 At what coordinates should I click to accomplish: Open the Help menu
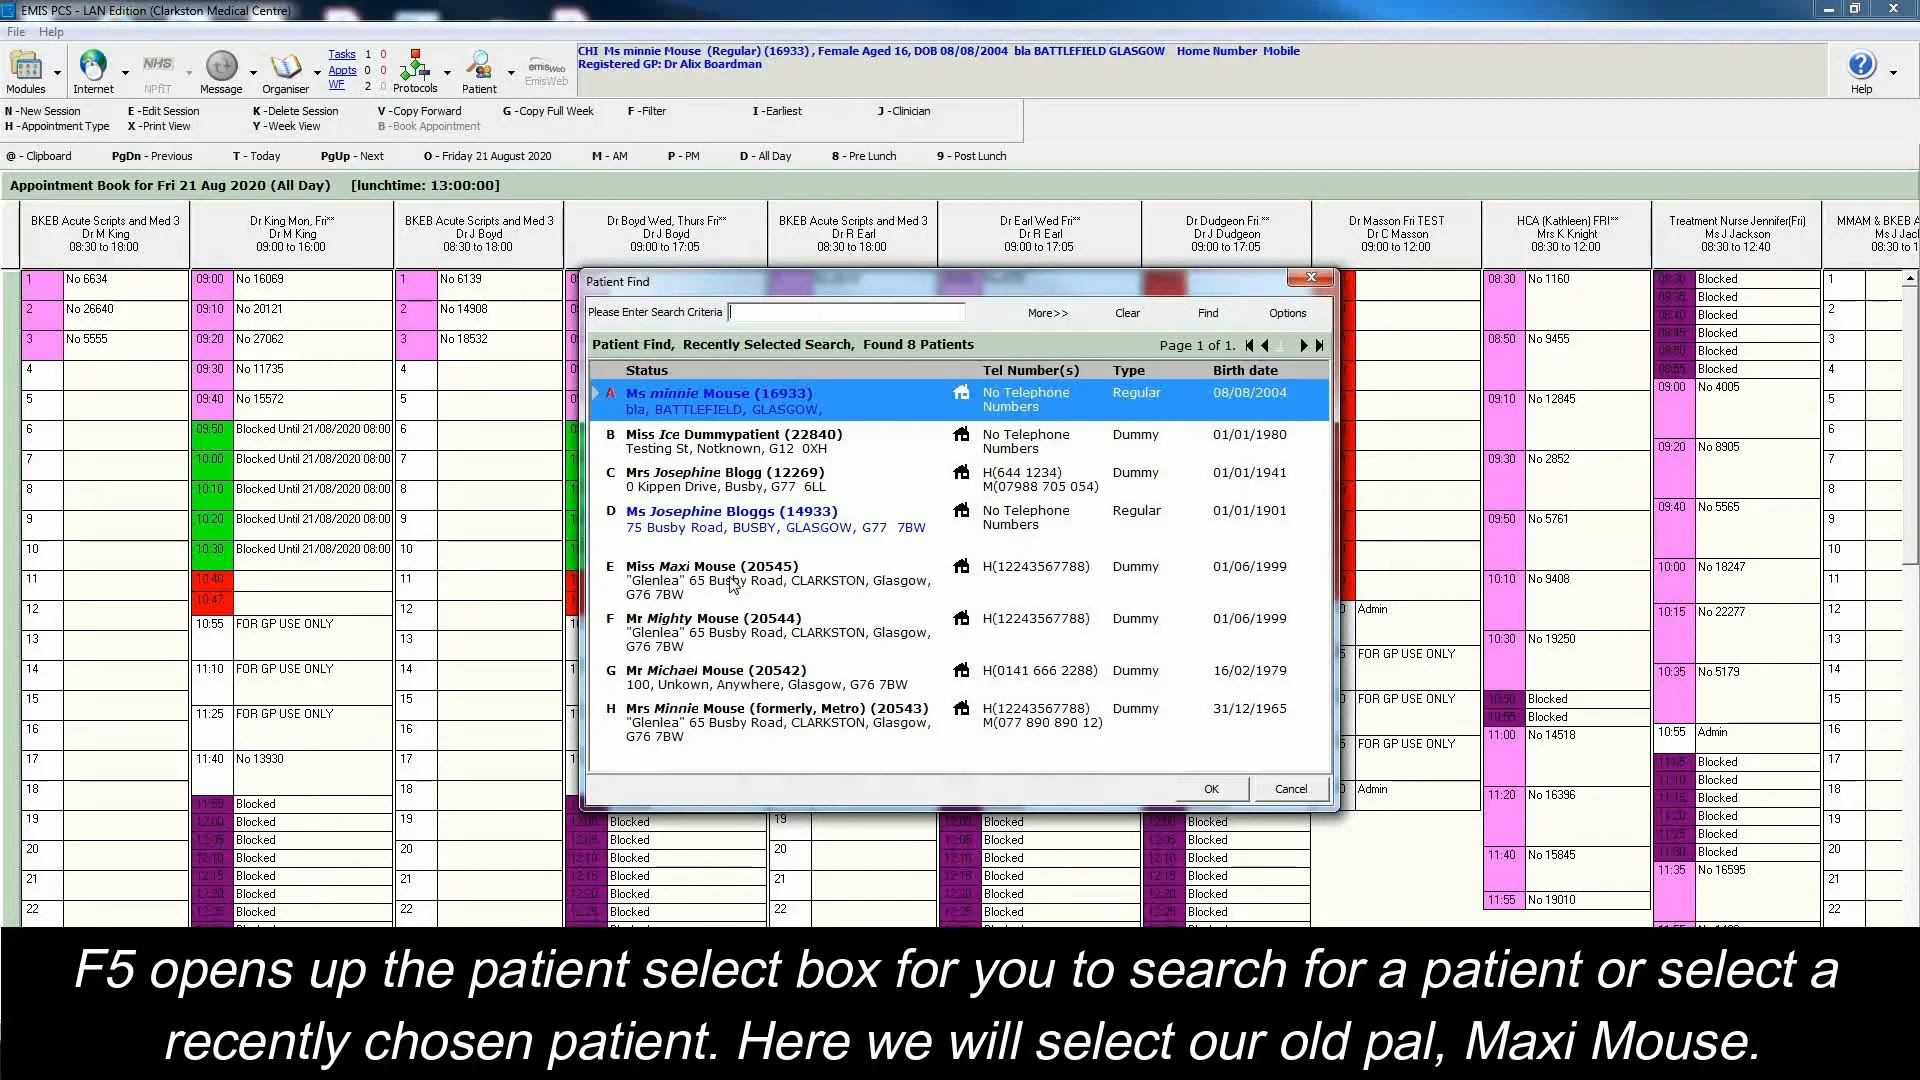coord(50,31)
